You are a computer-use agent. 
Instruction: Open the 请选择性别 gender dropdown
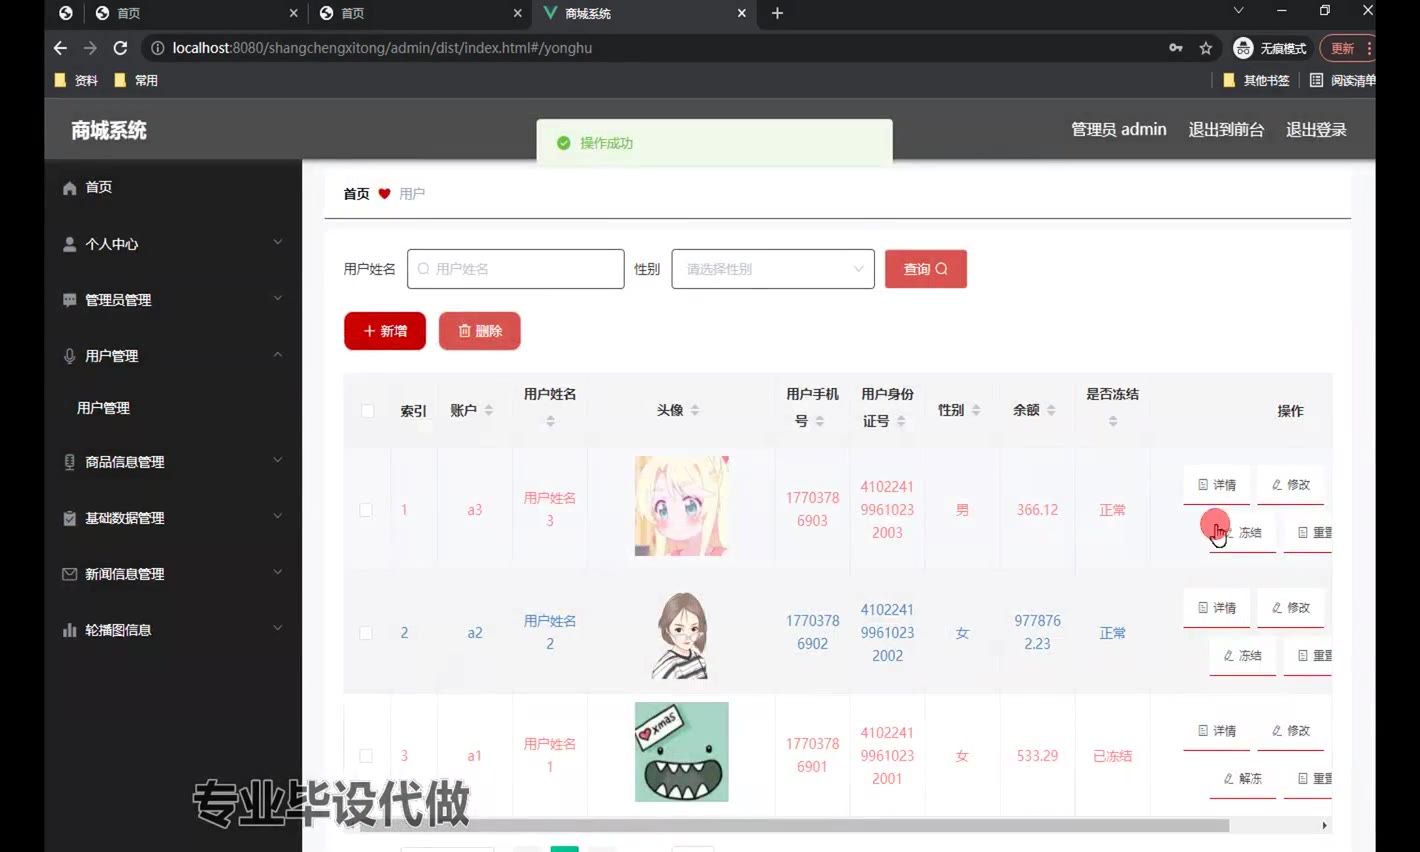click(773, 269)
